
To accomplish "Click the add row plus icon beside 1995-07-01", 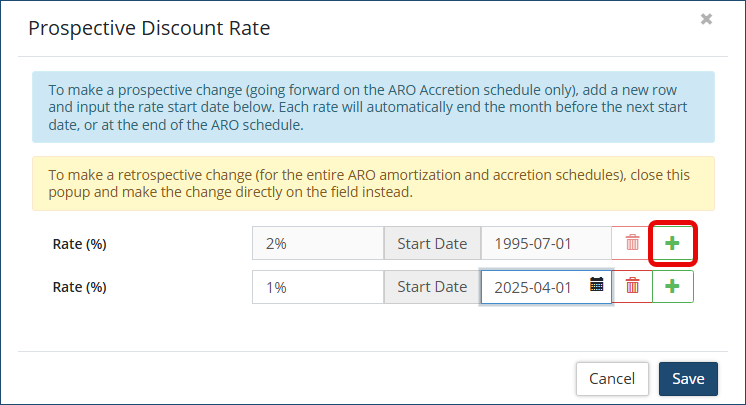I will pos(673,243).
